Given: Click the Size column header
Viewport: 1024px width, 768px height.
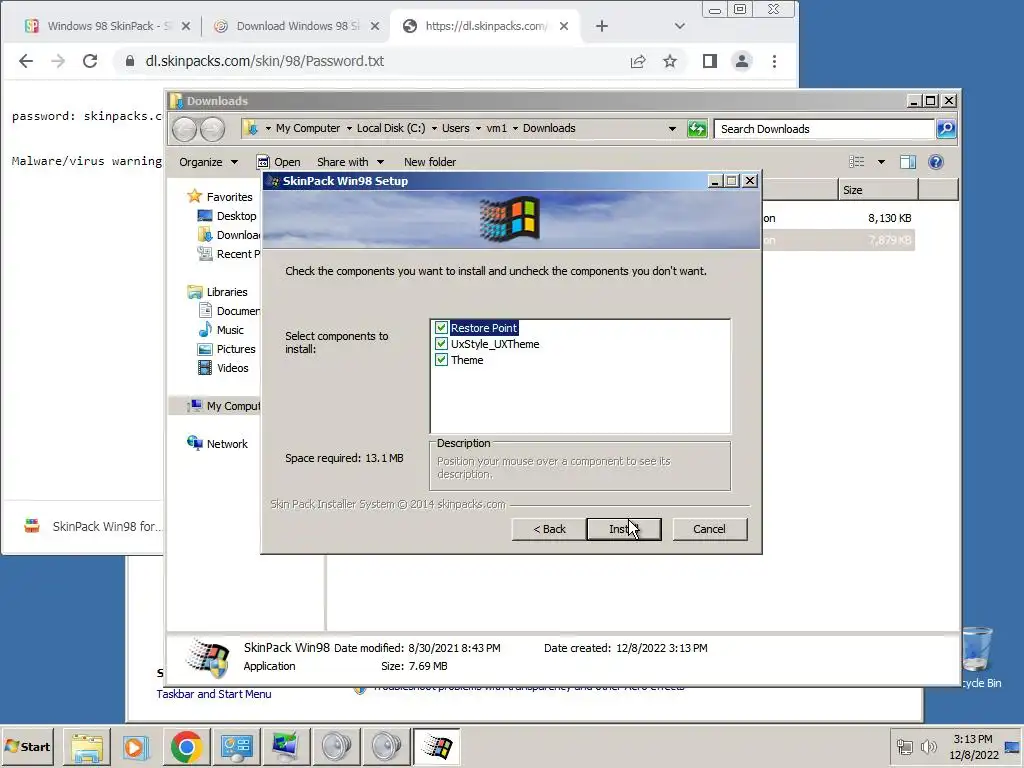Looking at the screenshot, I should point(878,190).
